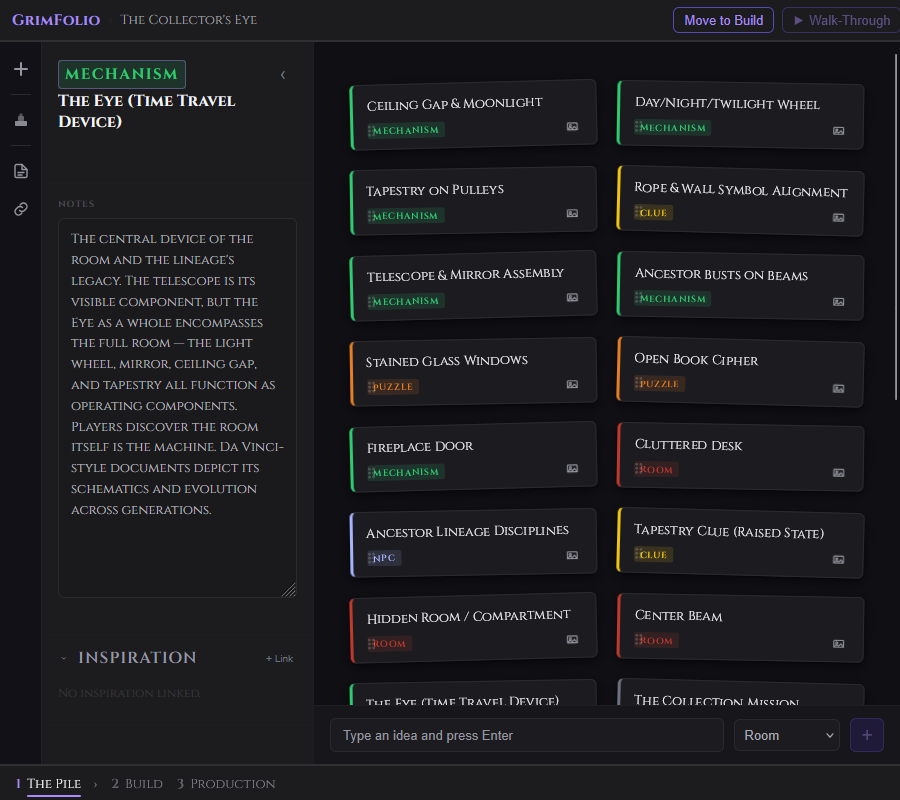Viewport: 900px width, 800px height.
Task: Click image icon on Day/Night/Twilight Wheel card
Action: [x=839, y=131]
